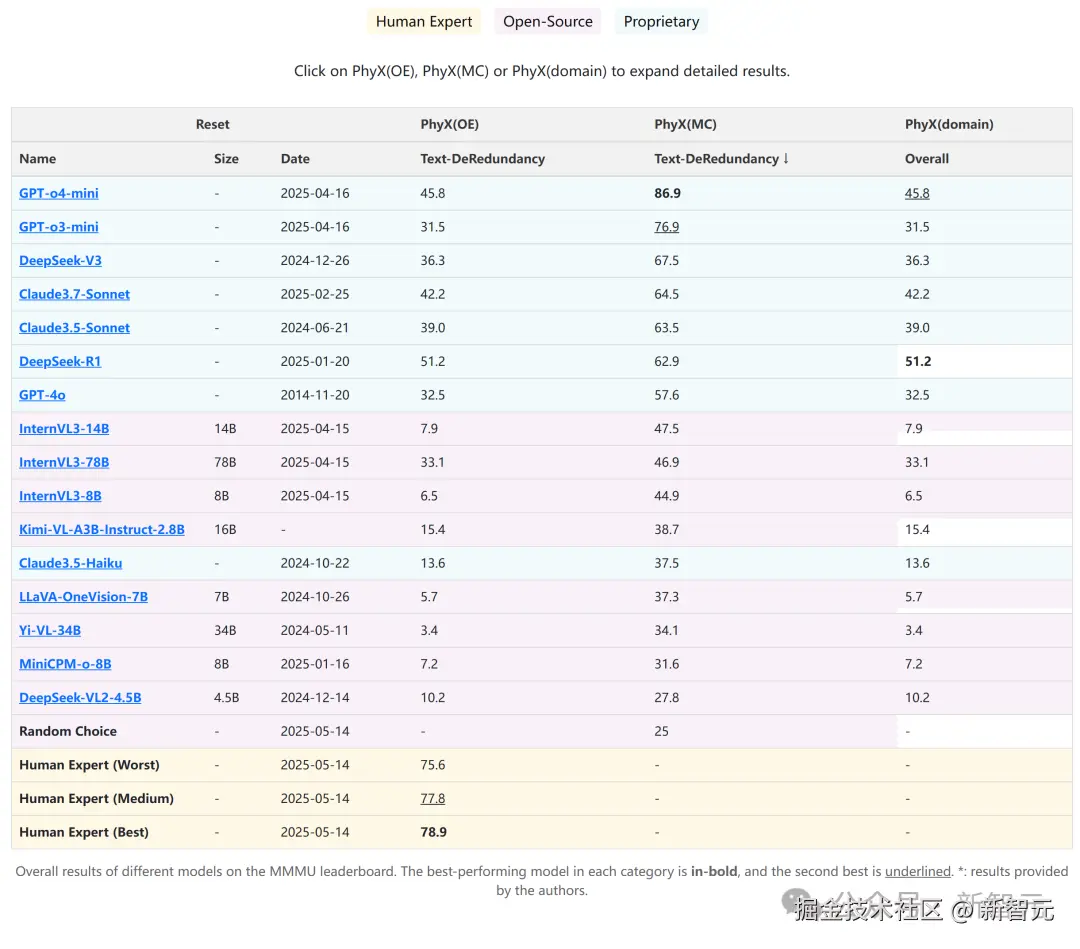This screenshot has height=949, width=1080.
Task: Open the InternVL3-14B link
Action: click(64, 429)
